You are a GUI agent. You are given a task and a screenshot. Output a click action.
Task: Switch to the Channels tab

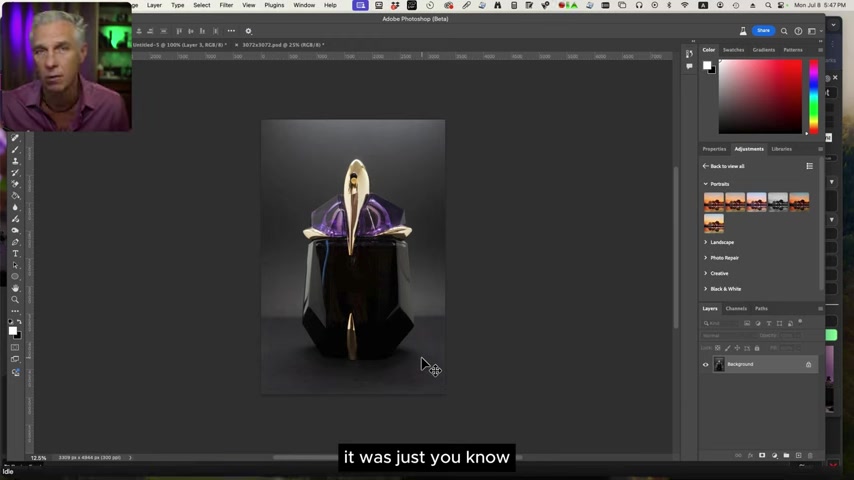click(x=736, y=308)
